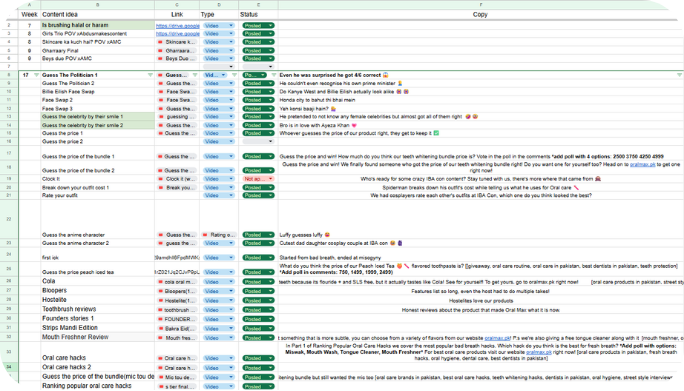The image size is (684, 391).
Task: Select the copy cell Luffy guesses luffy
Action: coord(481,219)
